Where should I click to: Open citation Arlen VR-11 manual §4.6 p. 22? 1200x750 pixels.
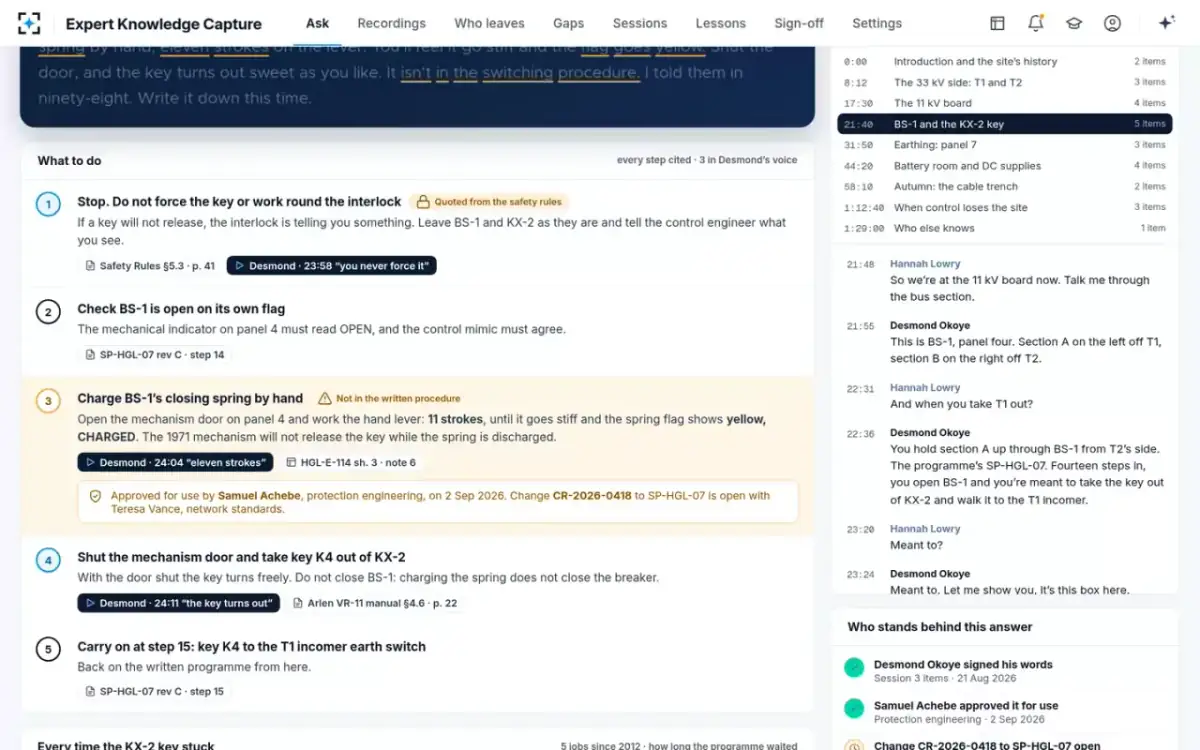(x=375, y=604)
